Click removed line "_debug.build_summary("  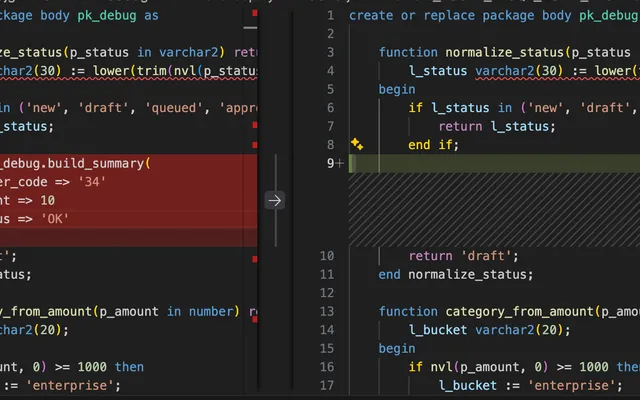click(x=75, y=163)
